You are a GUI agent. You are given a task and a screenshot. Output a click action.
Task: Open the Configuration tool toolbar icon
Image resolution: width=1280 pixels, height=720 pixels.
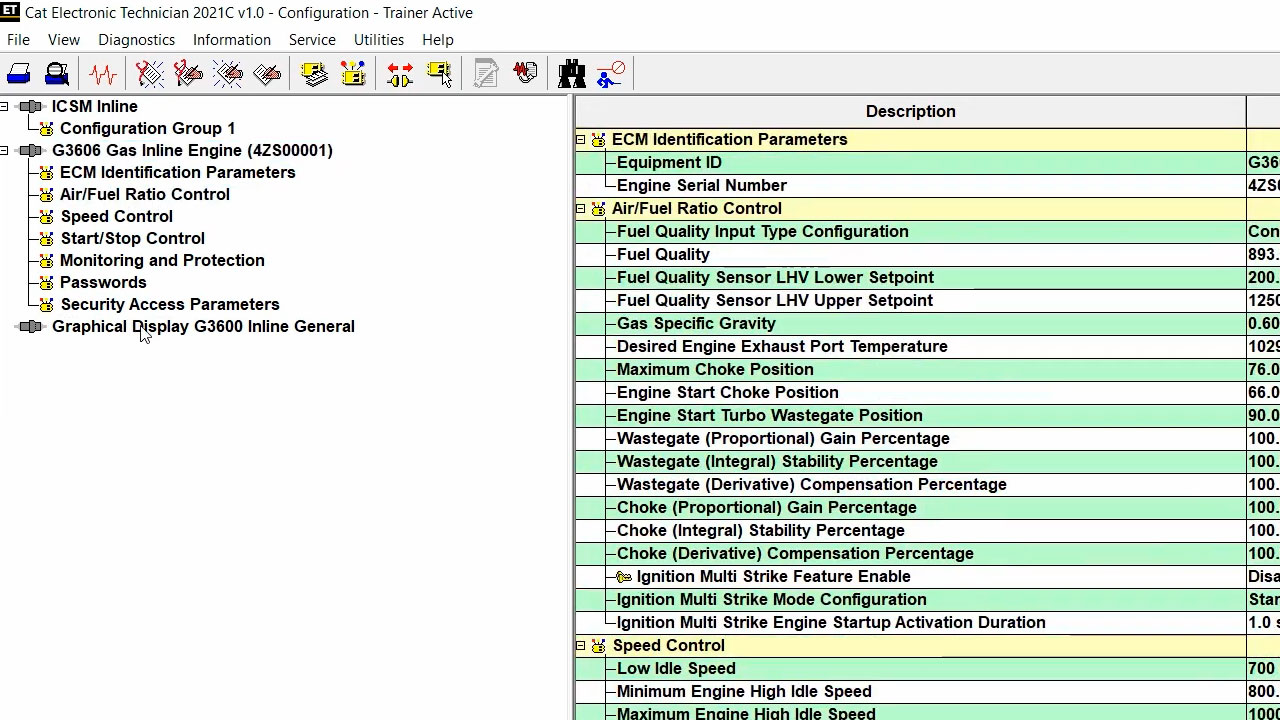click(x=353, y=74)
